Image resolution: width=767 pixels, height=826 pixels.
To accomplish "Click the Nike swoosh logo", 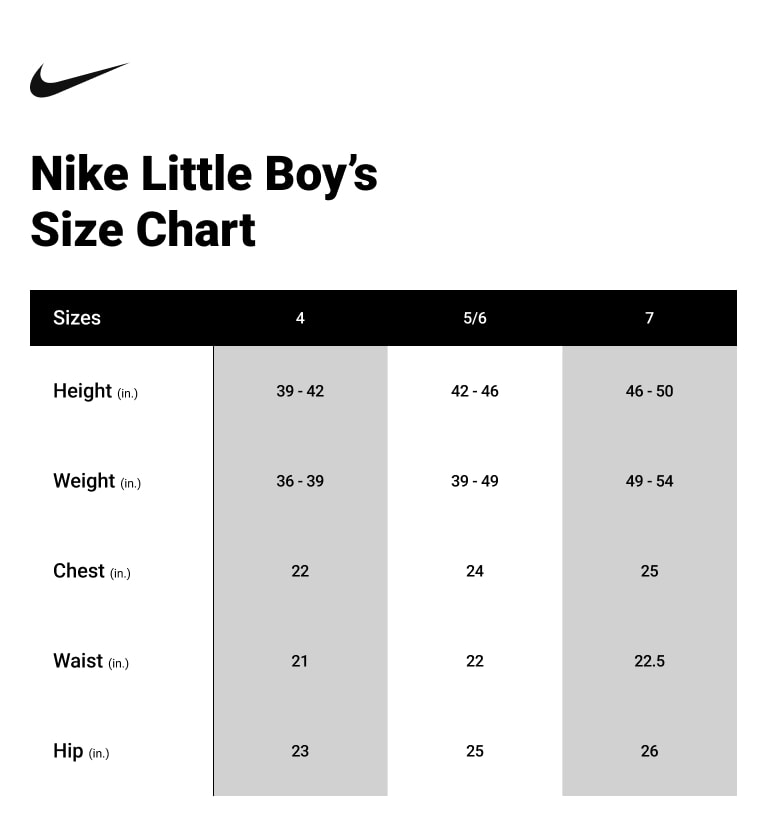I will pos(78,80).
